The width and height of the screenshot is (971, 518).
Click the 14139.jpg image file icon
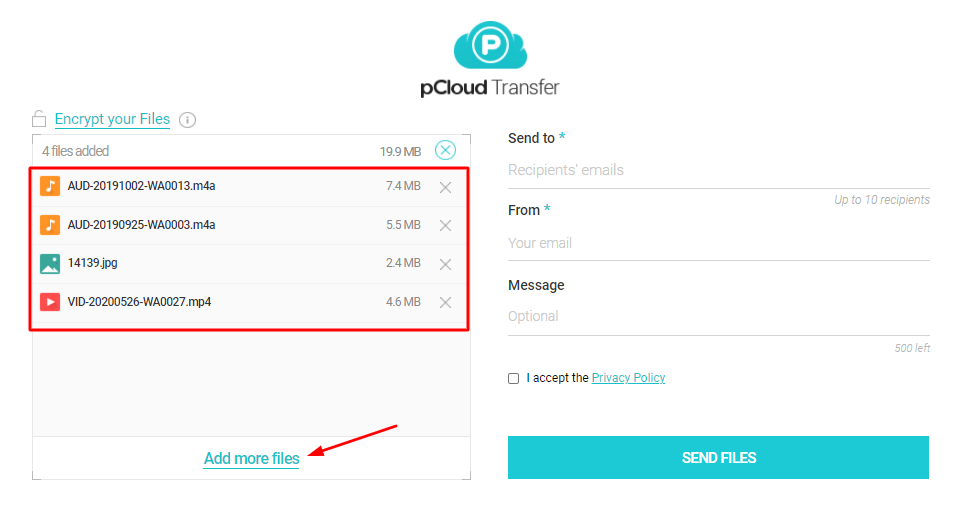[x=50, y=264]
